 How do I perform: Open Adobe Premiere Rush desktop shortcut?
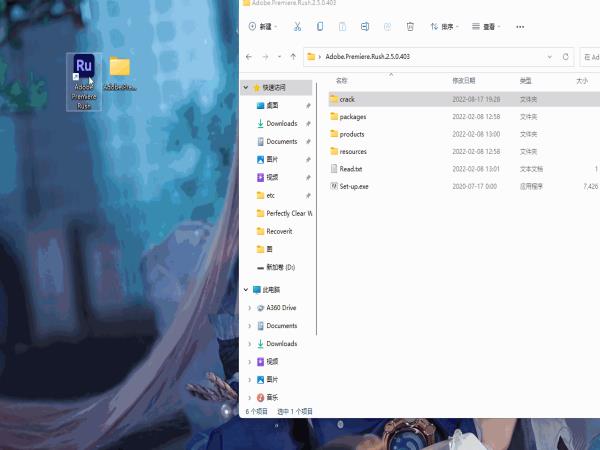(x=84, y=82)
